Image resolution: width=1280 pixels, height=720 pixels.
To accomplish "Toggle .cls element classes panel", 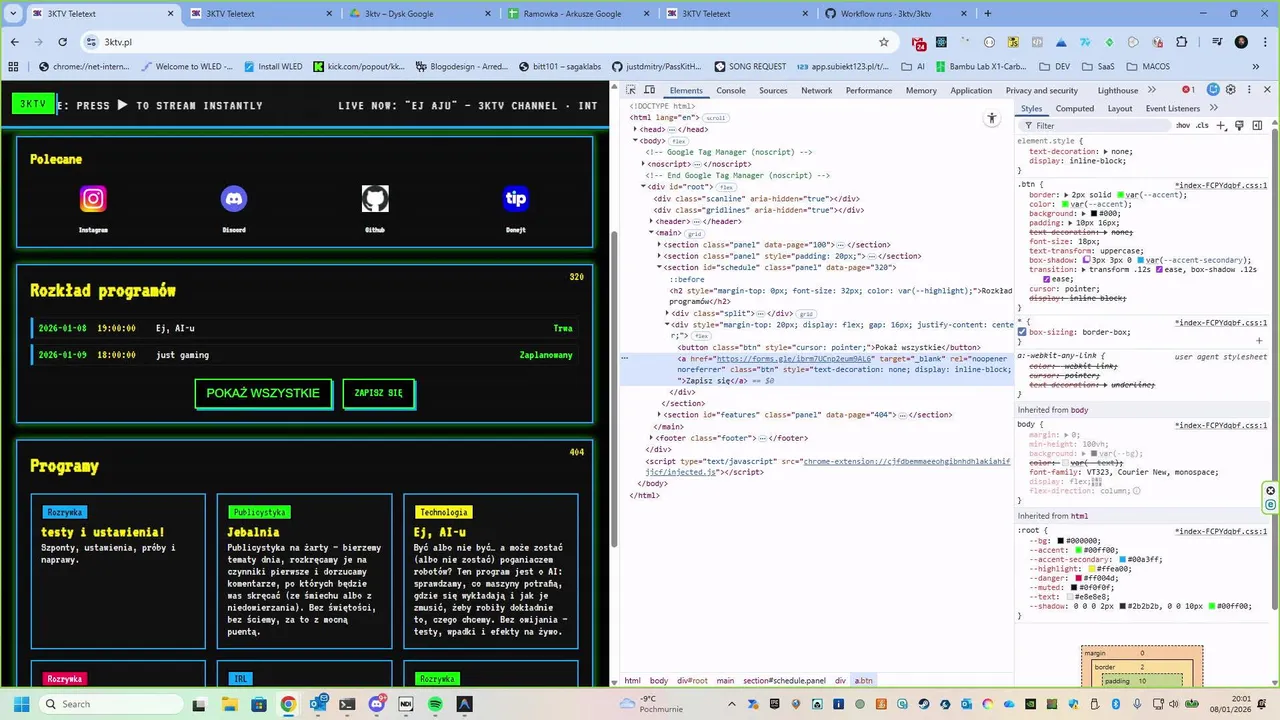I will click(x=1202, y=126).
